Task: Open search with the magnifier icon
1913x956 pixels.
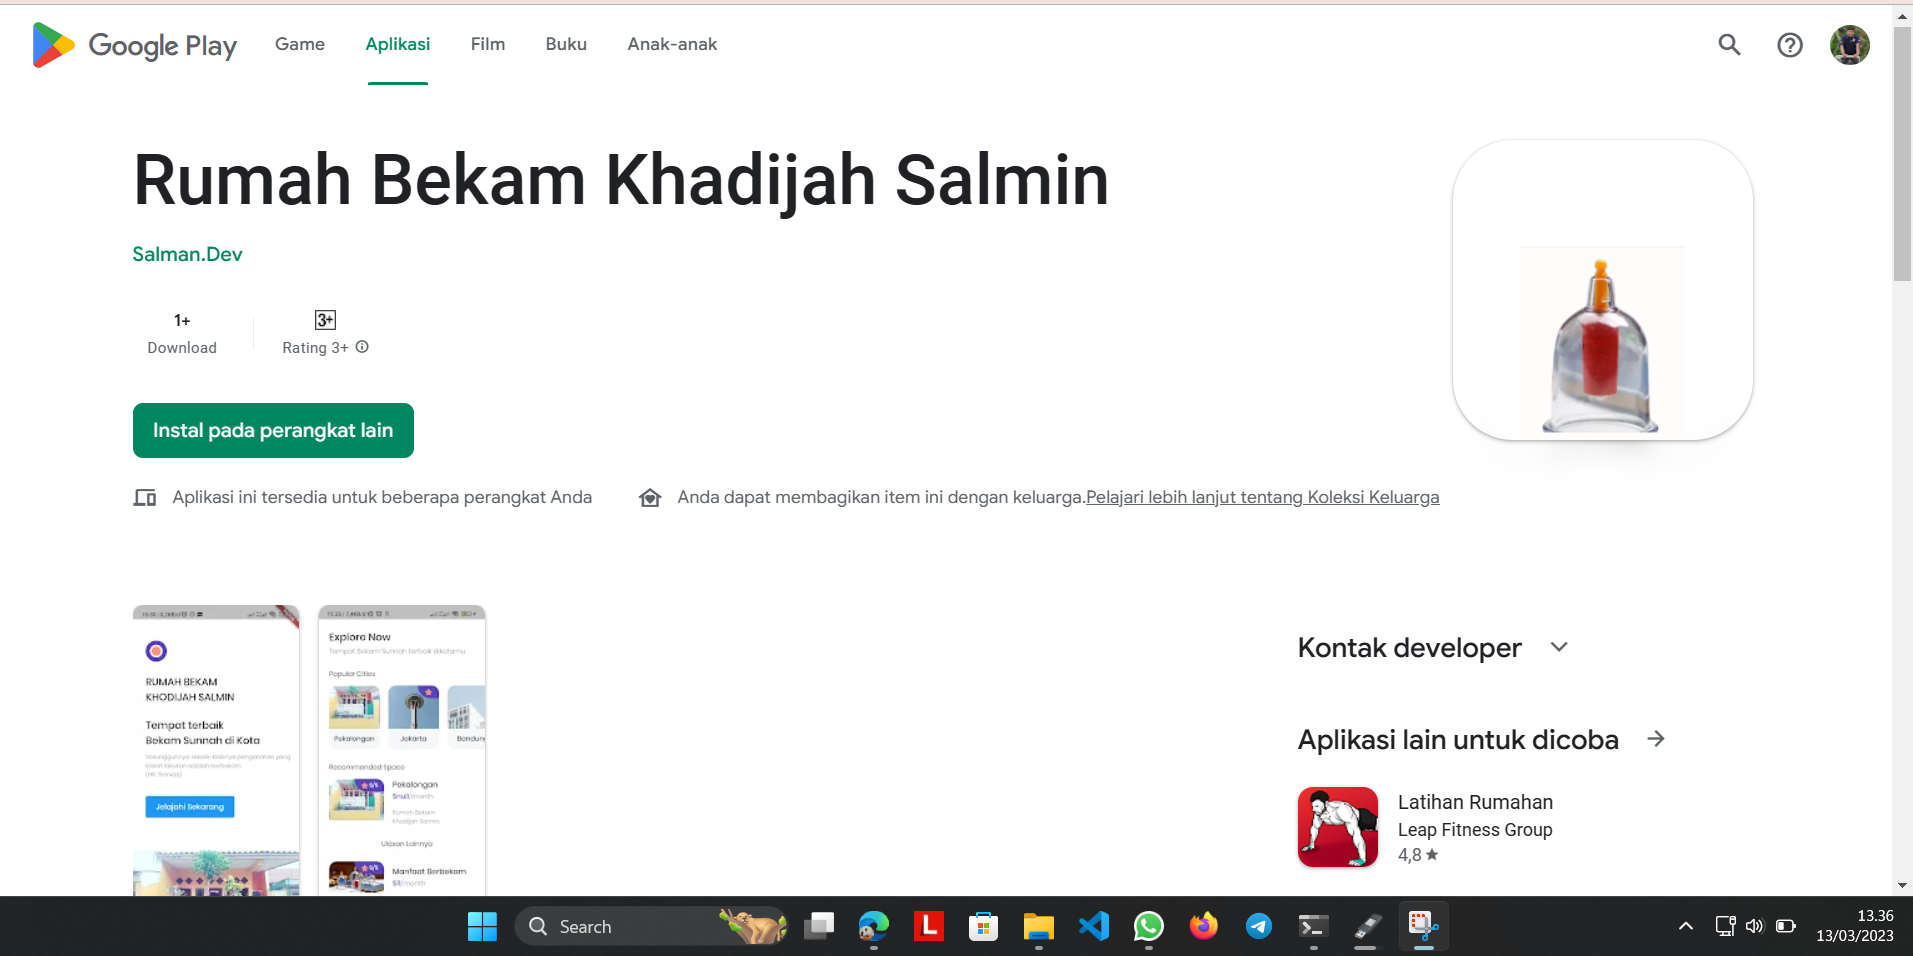Action: tap(1729, 44)
